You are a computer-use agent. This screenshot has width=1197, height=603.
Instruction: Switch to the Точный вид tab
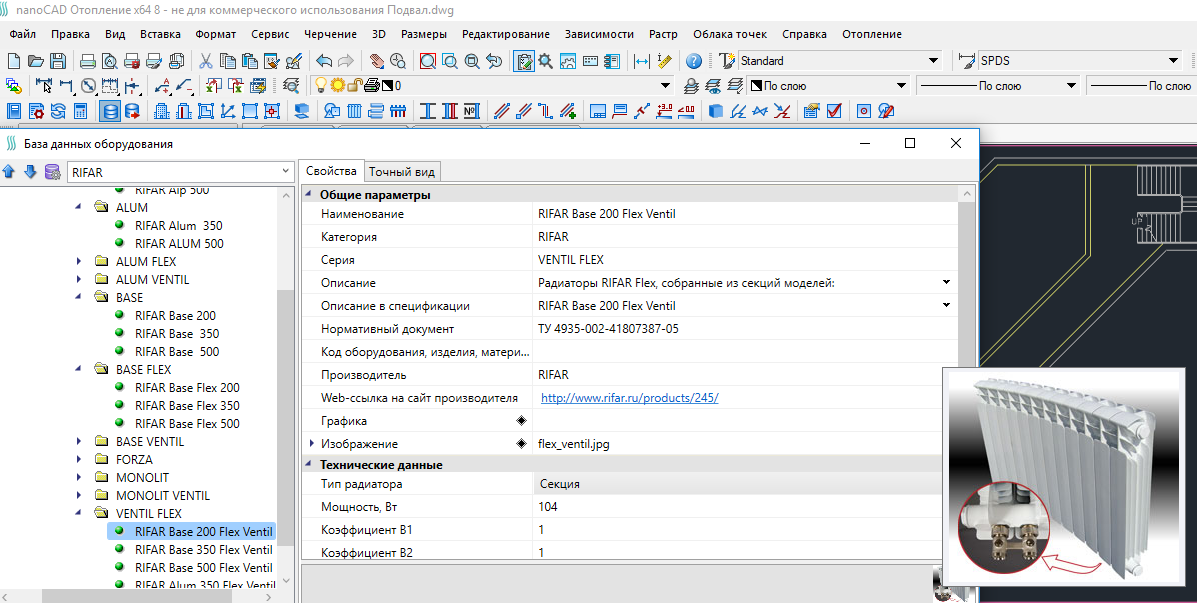pos(402,172)
